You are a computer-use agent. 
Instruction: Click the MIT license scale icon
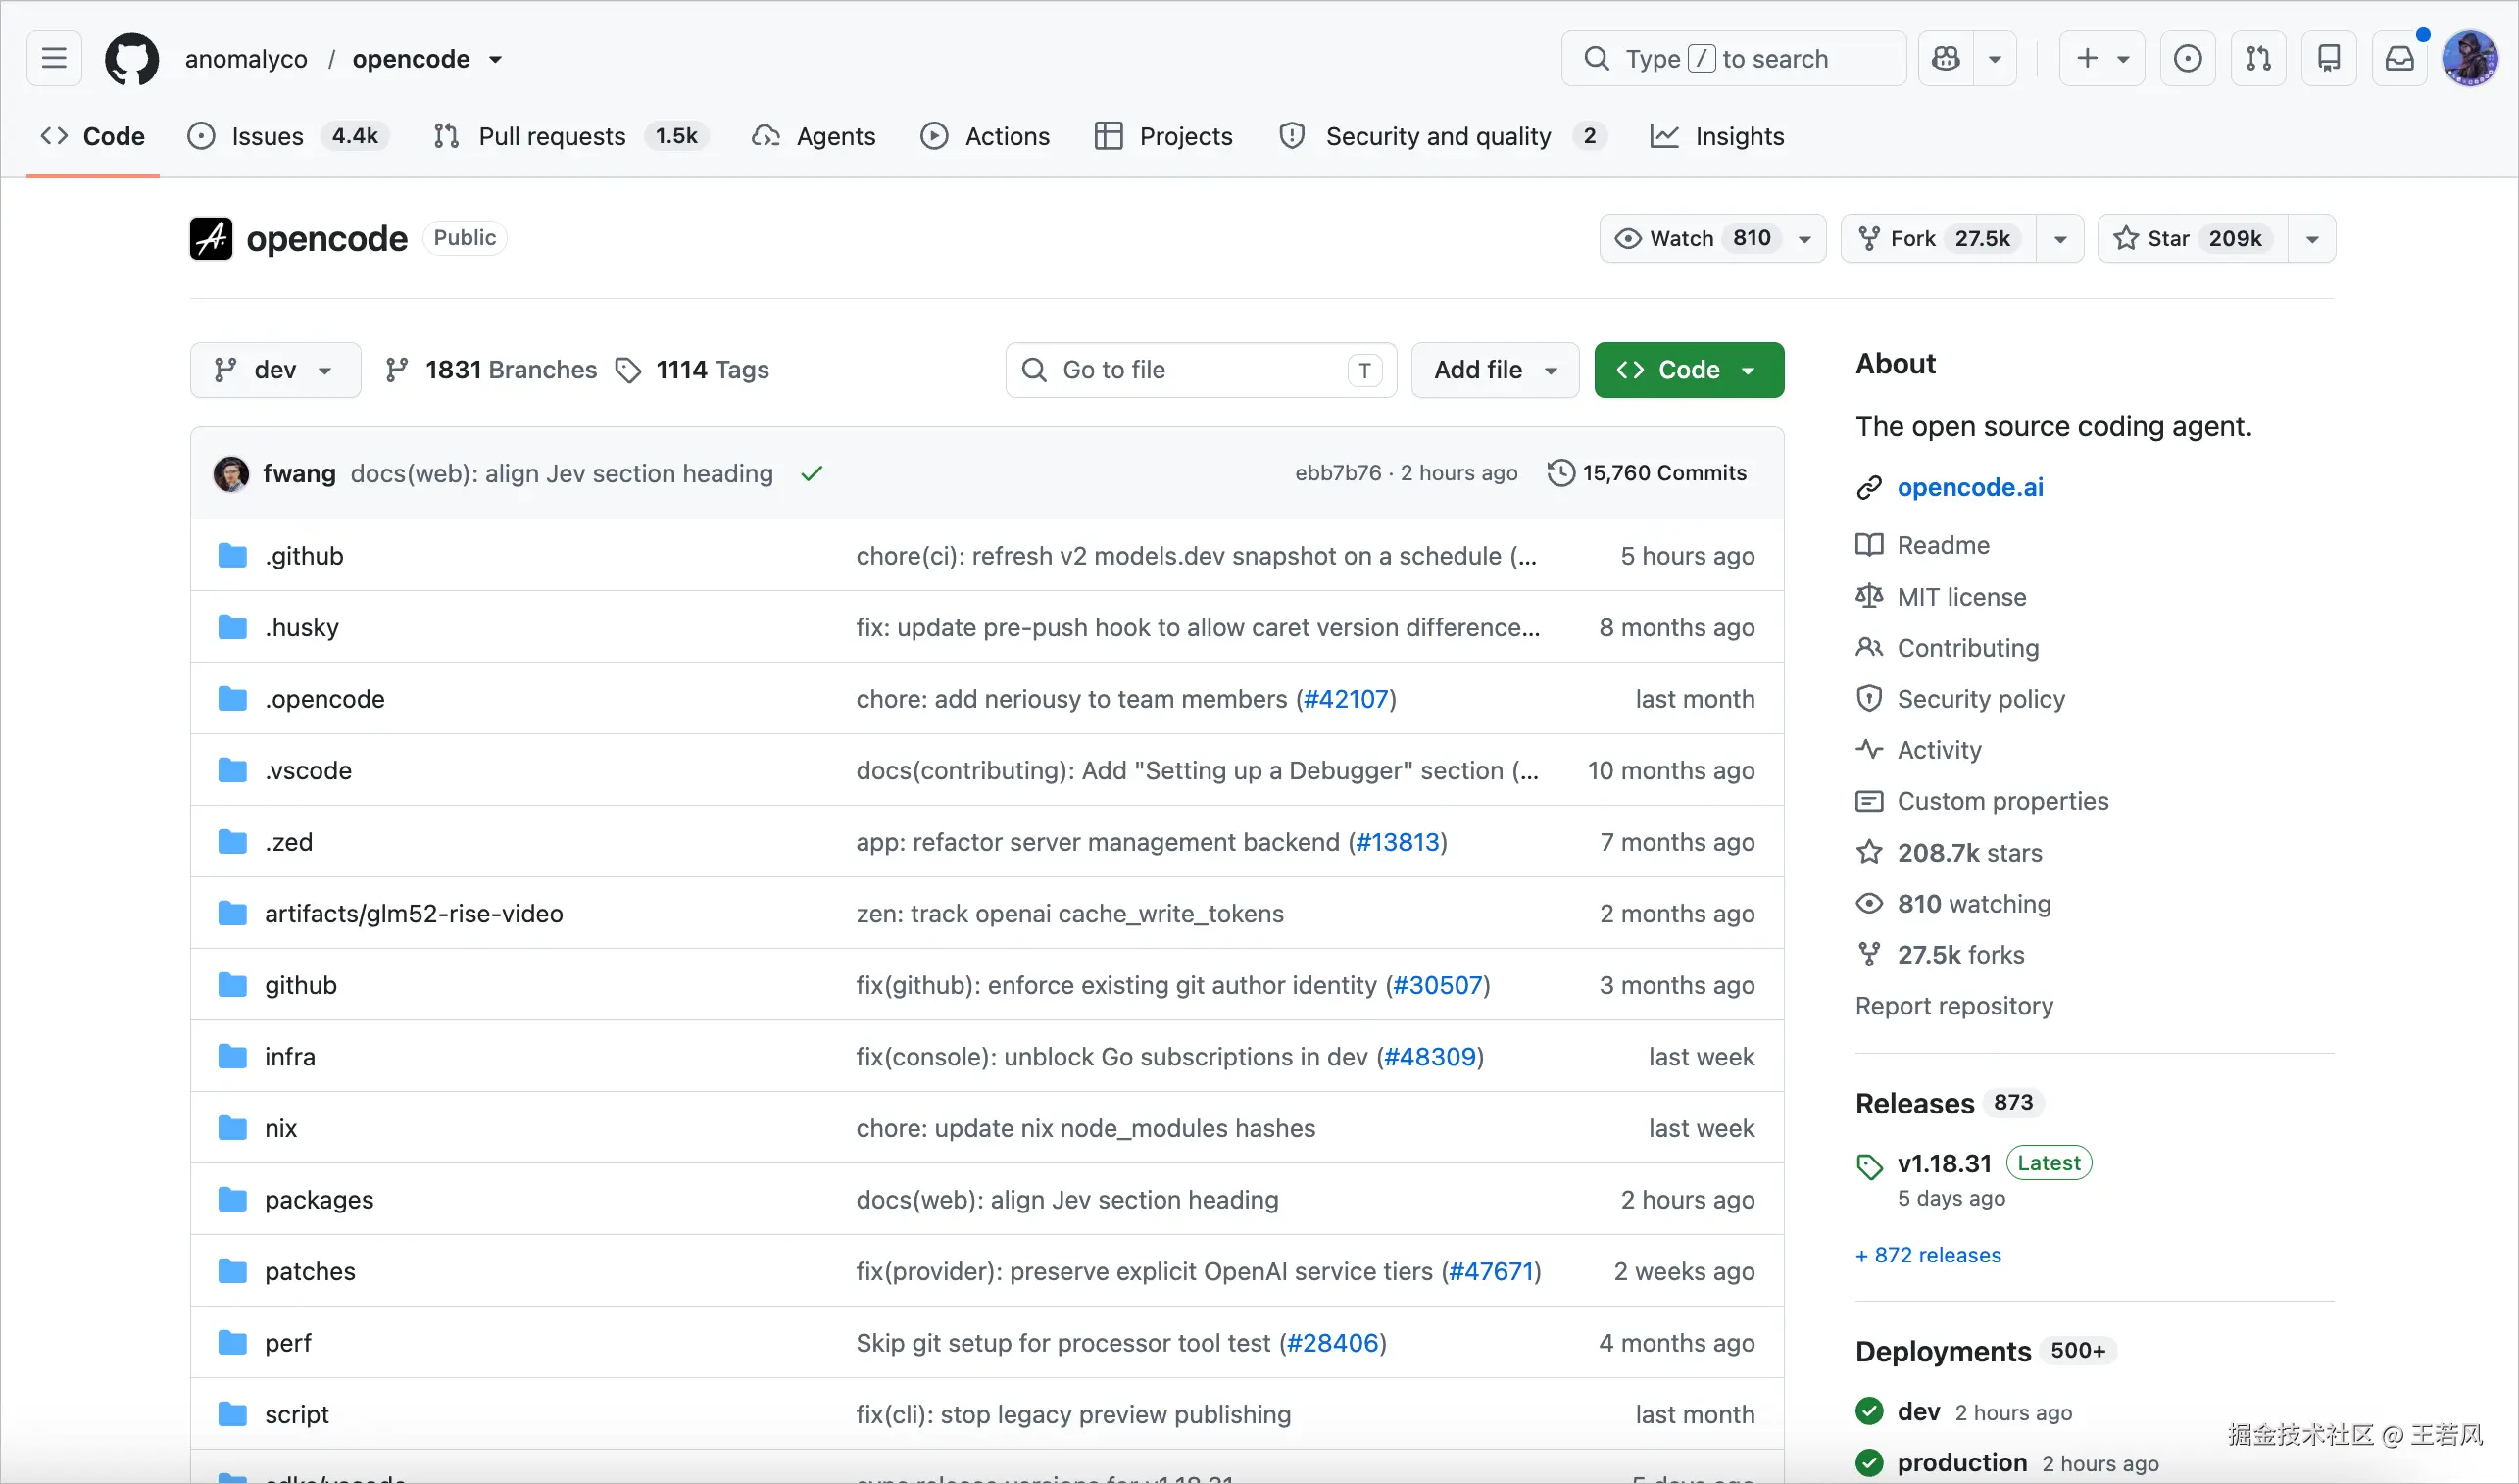click(1868, 596)
